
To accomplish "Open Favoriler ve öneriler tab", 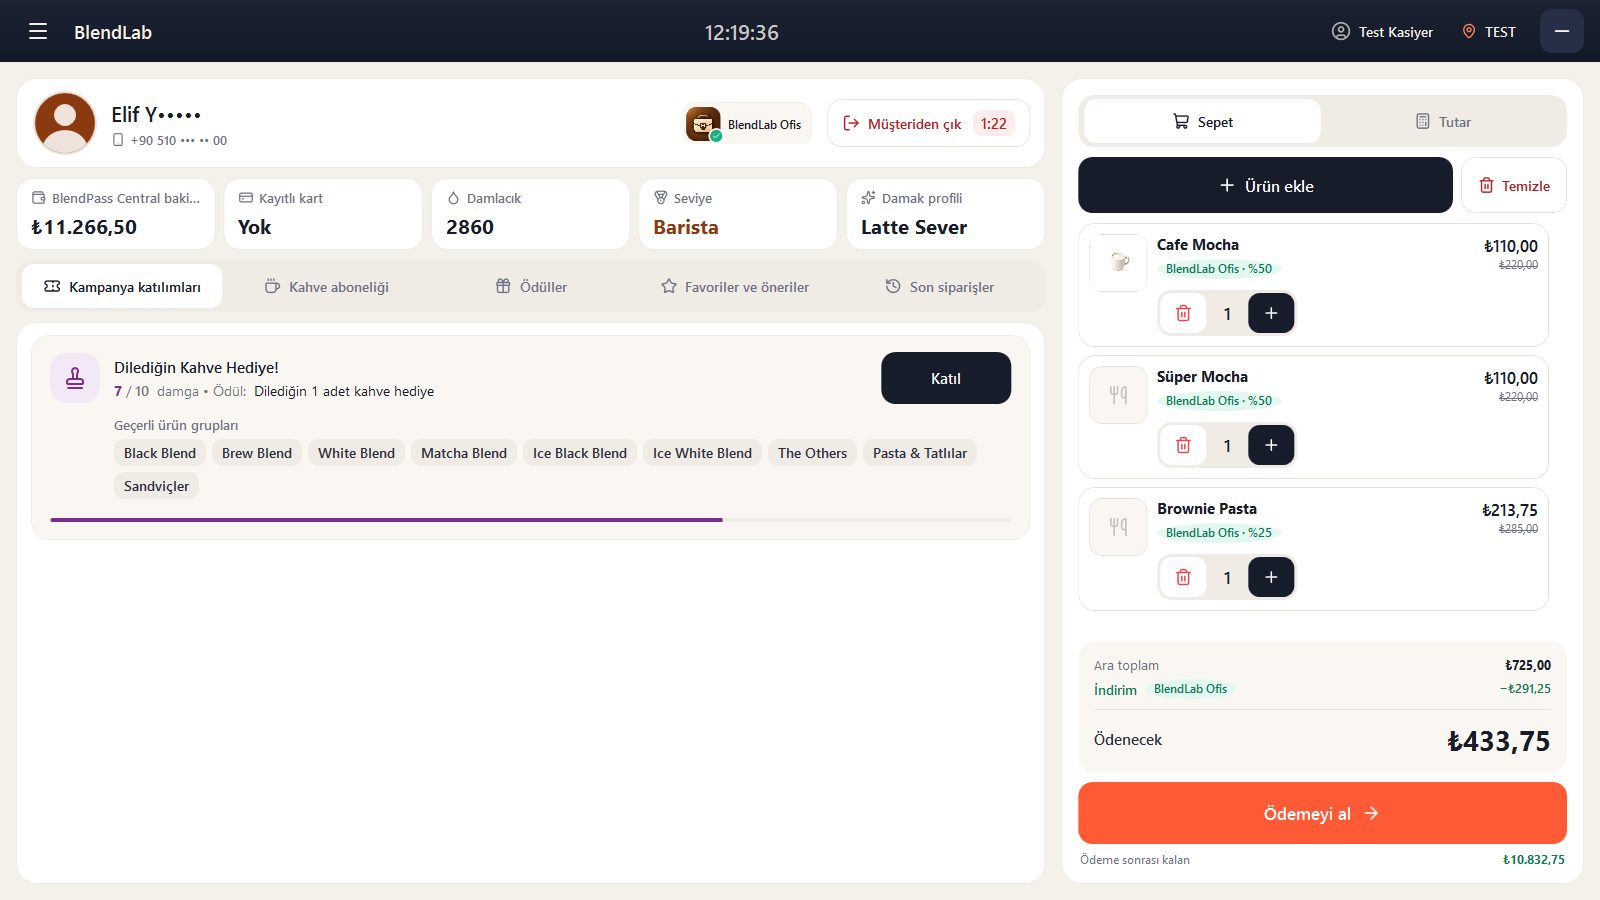I will tap(735, 287).
